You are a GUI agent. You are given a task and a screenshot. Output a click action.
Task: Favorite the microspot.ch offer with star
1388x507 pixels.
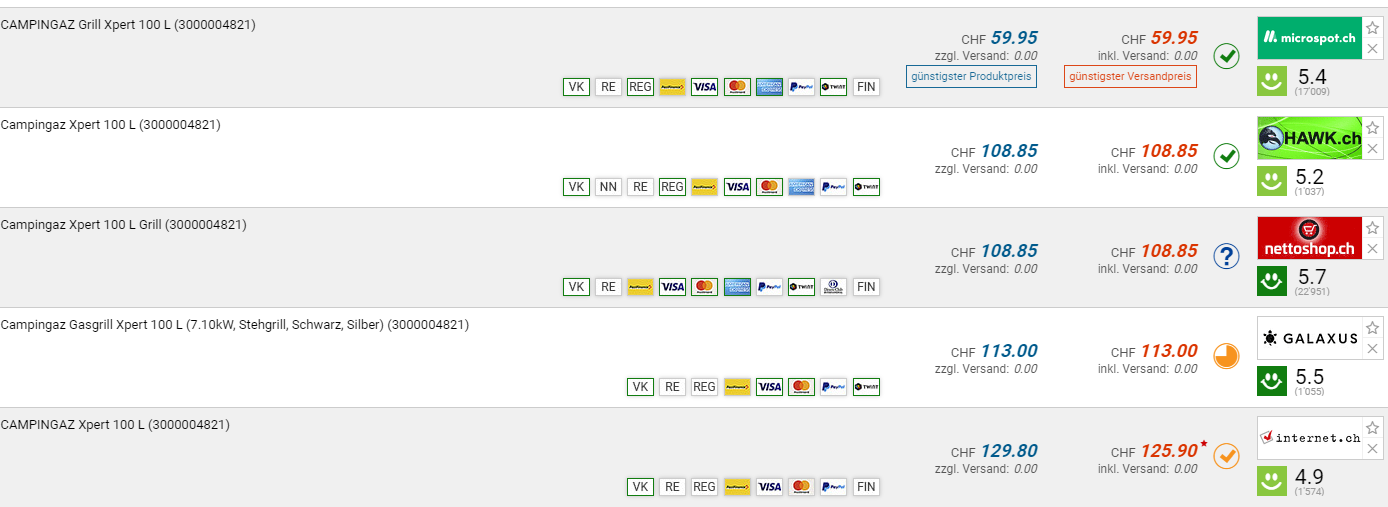tap(1373, 28)
